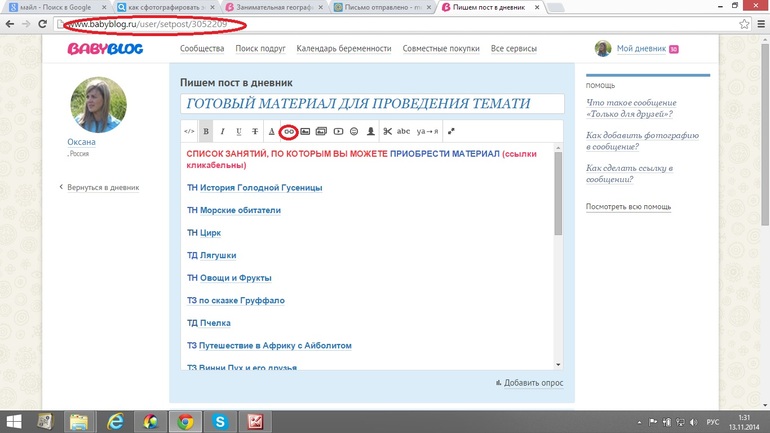This screenshot has width=770, height=433.
Task: Click the ya→я transliteration tool
Action: [x=427, y=132]
